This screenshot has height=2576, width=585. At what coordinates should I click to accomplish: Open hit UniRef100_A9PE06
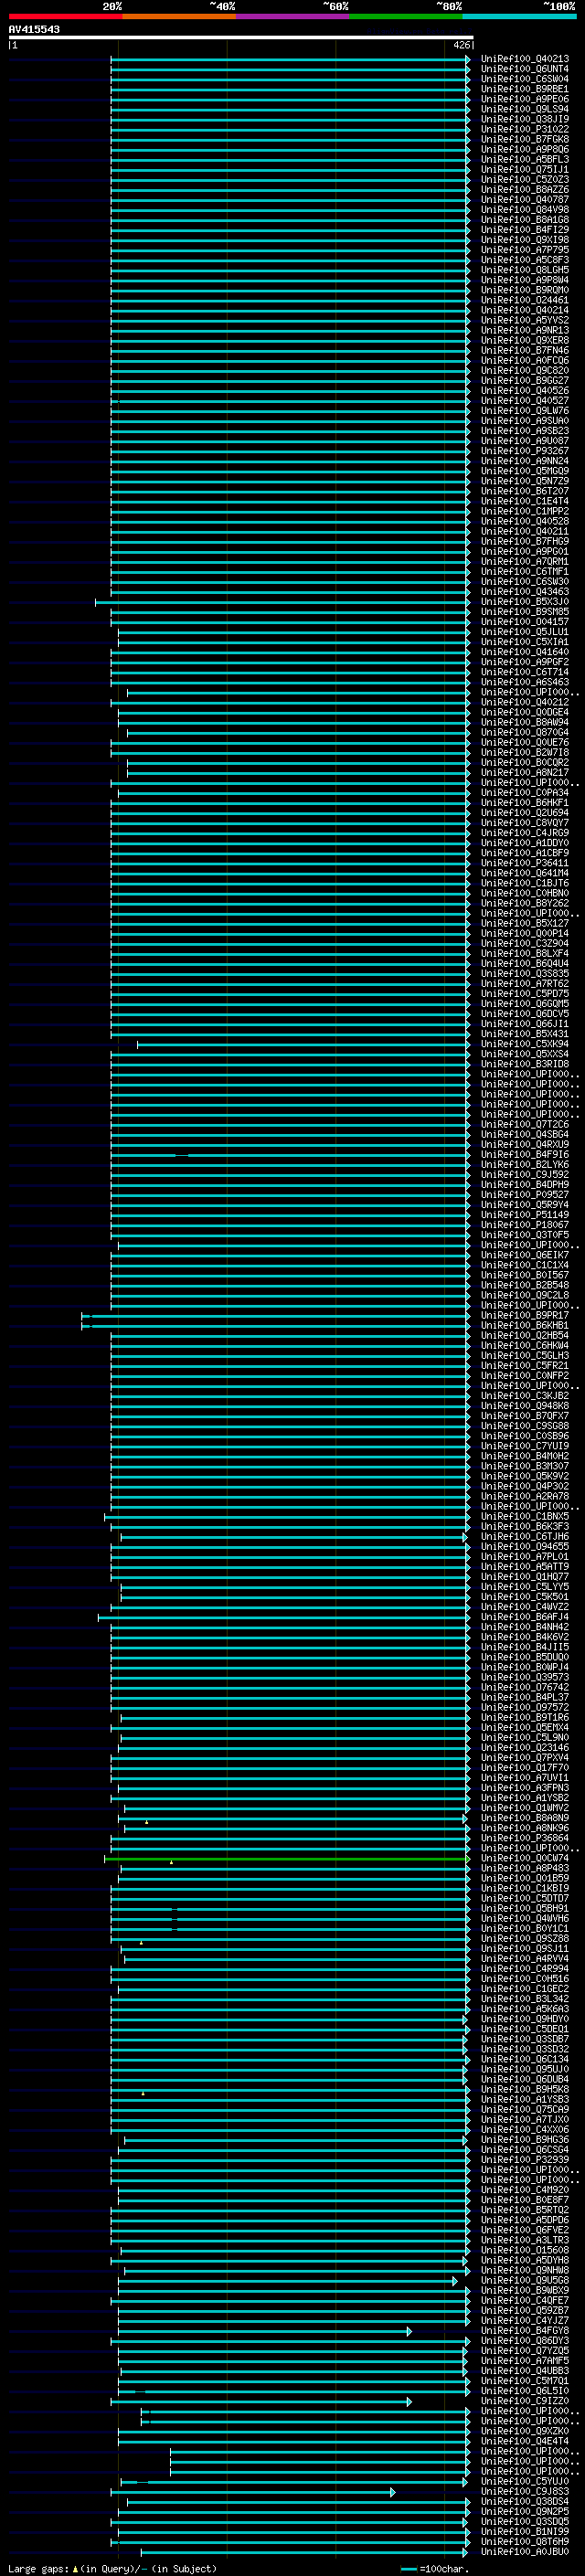tap(524, 99)
